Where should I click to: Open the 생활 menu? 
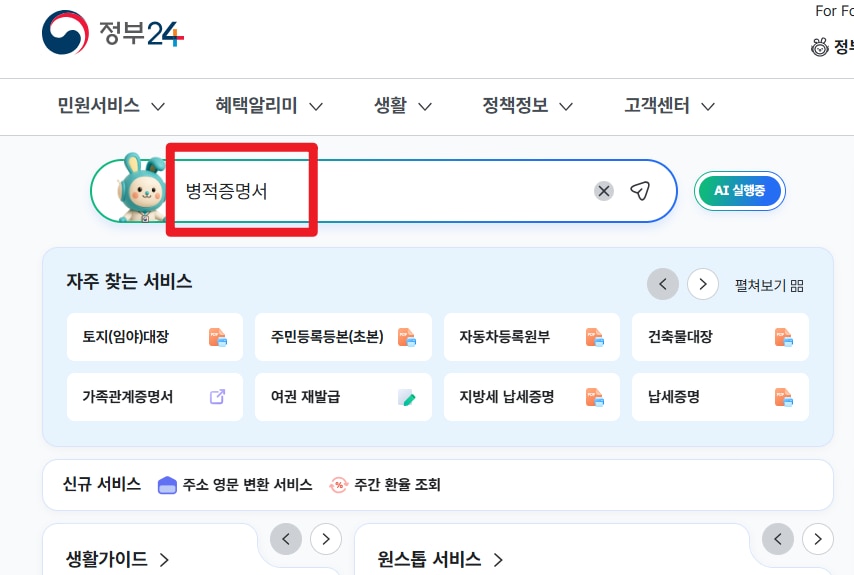pyautogui.click(x=403, y=106)
